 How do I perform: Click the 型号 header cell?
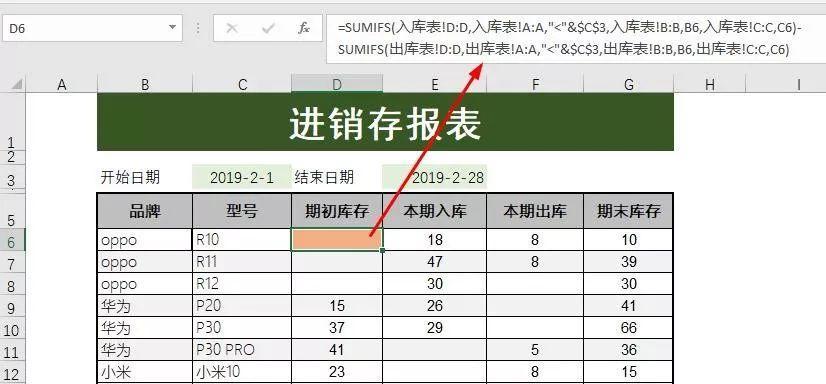[242, 211]
